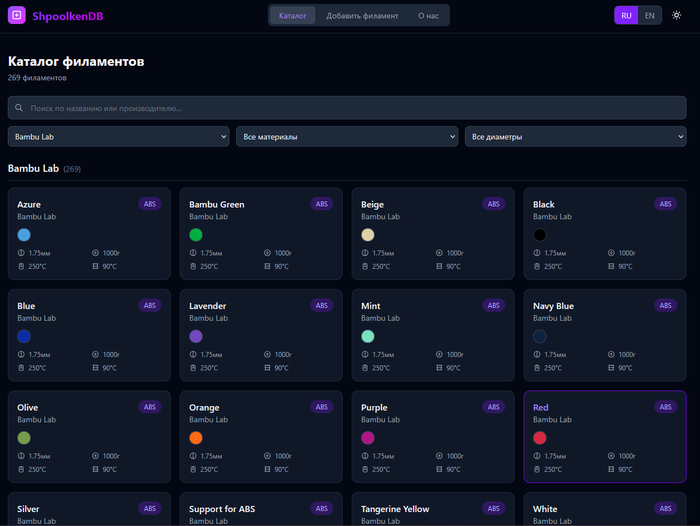Open the Support for ABS filament title
Viewport: 700px width, 526px height.
point(222,509)
